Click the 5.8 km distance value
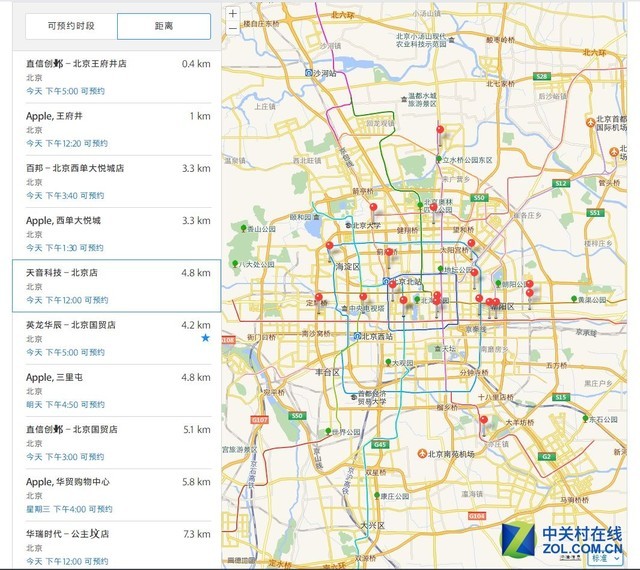The width and height of the screenshot is (640, 570). pyautogui.click(x=196, y=482)
